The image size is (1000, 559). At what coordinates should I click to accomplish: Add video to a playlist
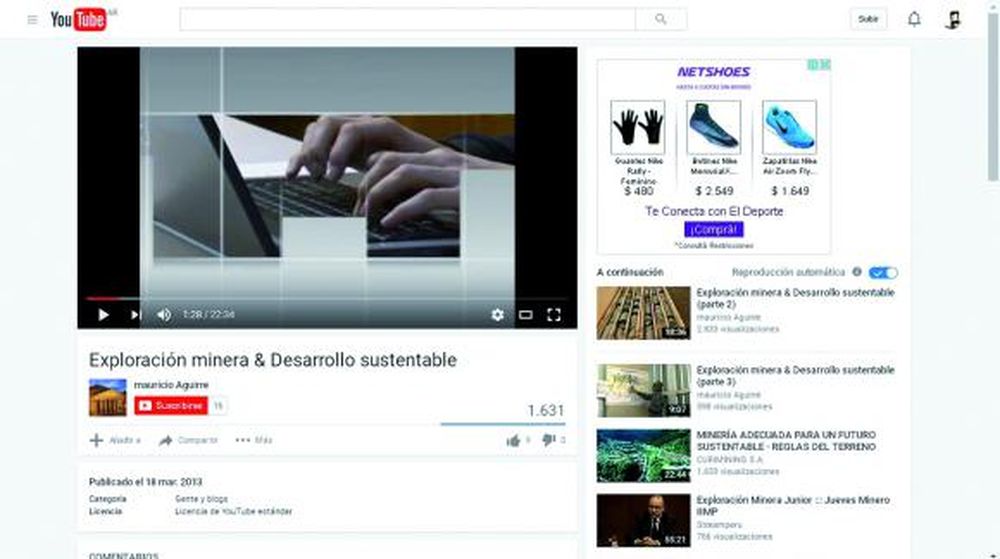click(x=115, y=440)
